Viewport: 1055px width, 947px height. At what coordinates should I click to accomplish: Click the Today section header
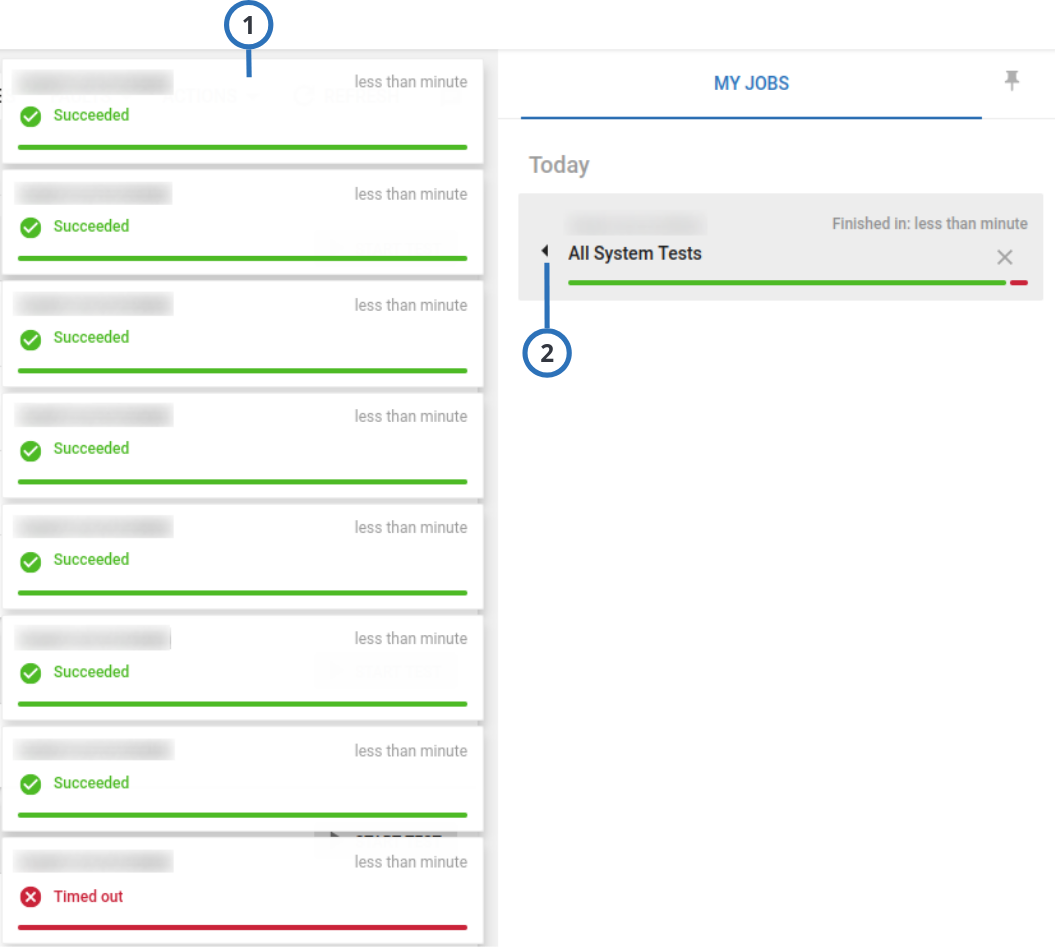point(559,165)
